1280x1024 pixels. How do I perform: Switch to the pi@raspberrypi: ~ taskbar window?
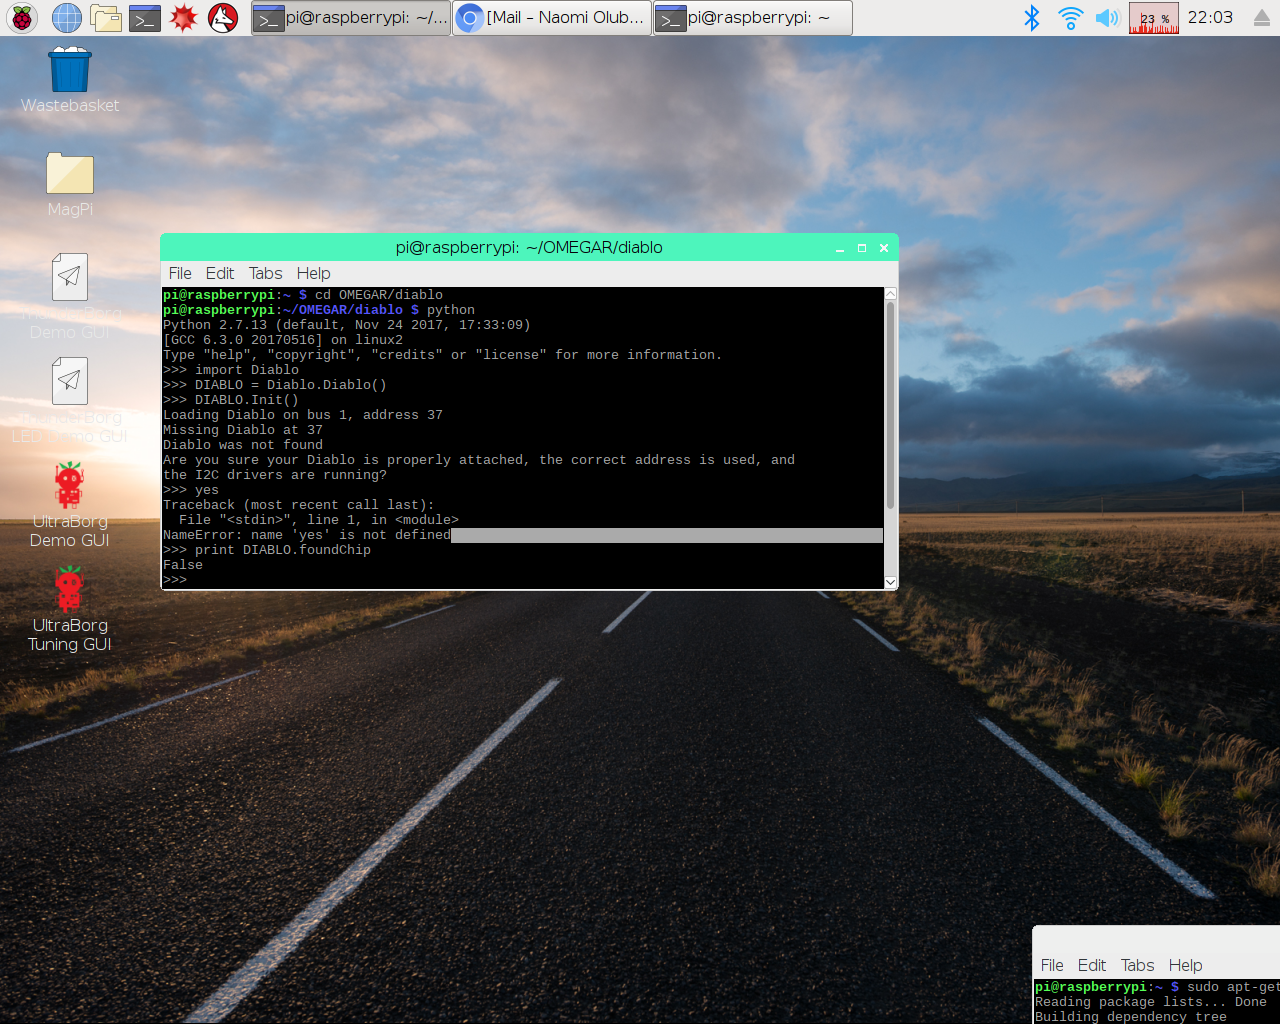pos(752,18)
